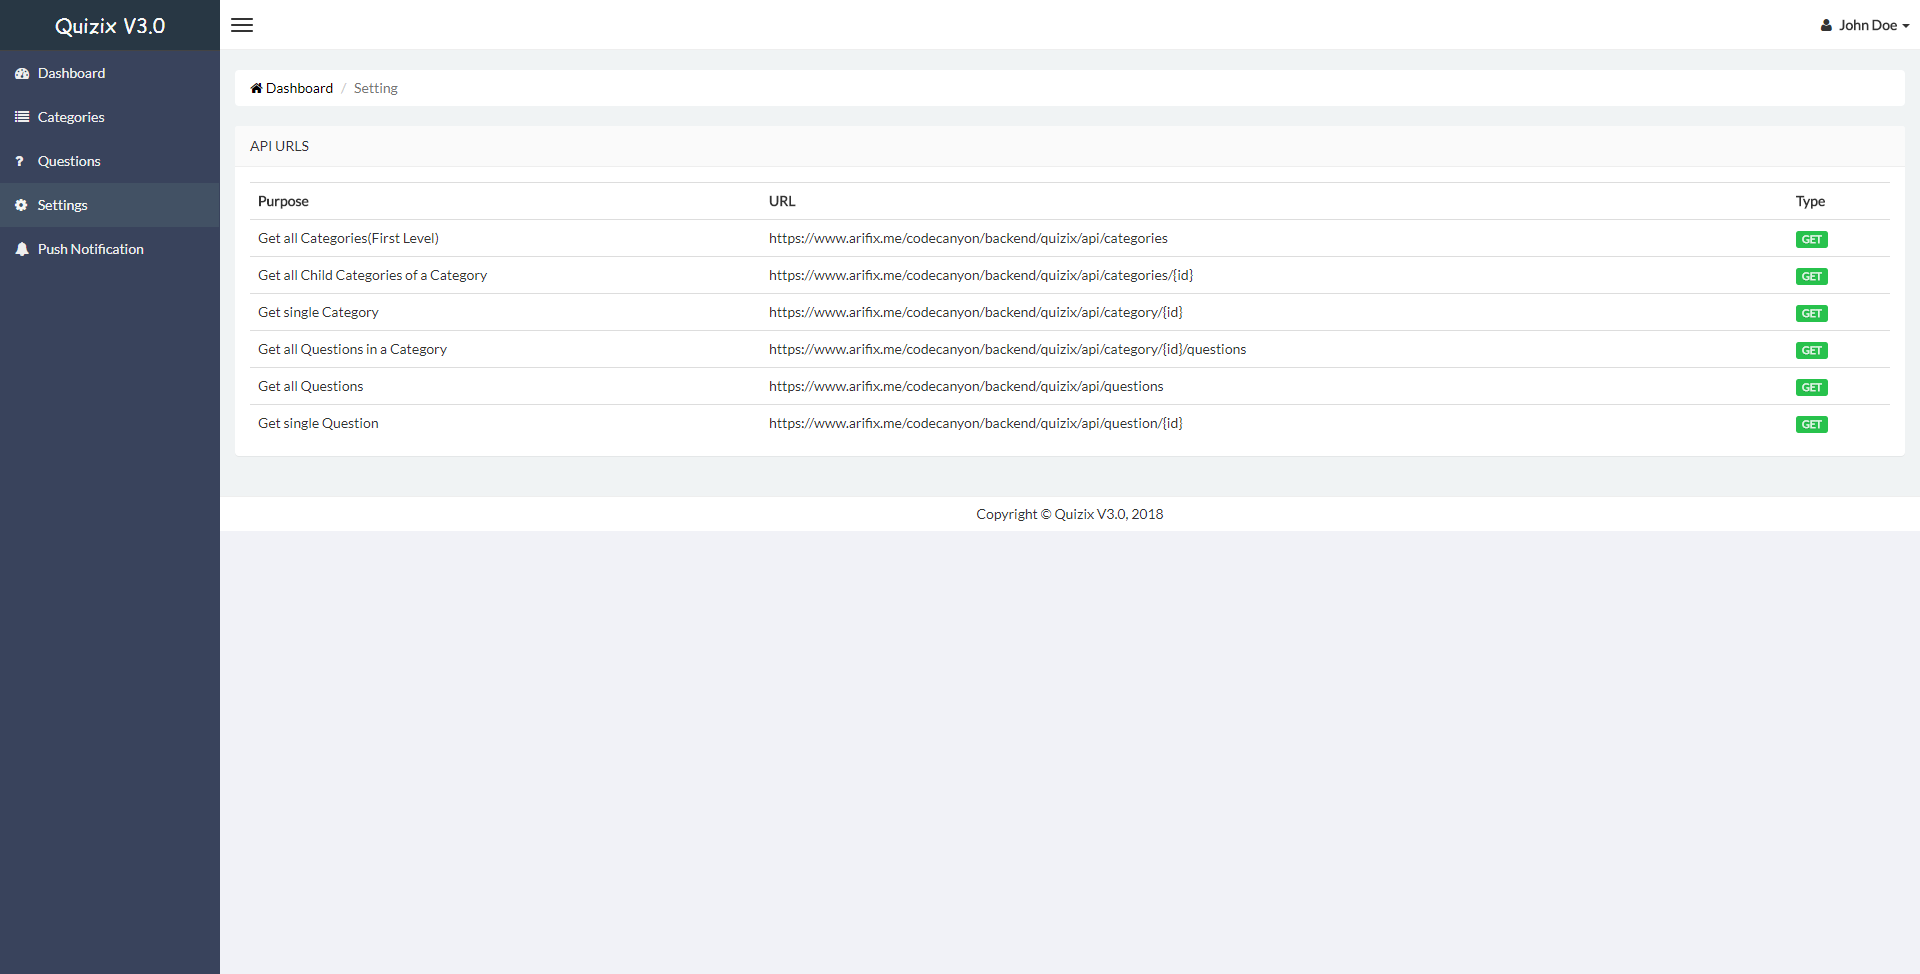The width and height of the screenshot is (1920, 974).
Task: Click the category questions API URL text
Action: (x=1007, y=349)
